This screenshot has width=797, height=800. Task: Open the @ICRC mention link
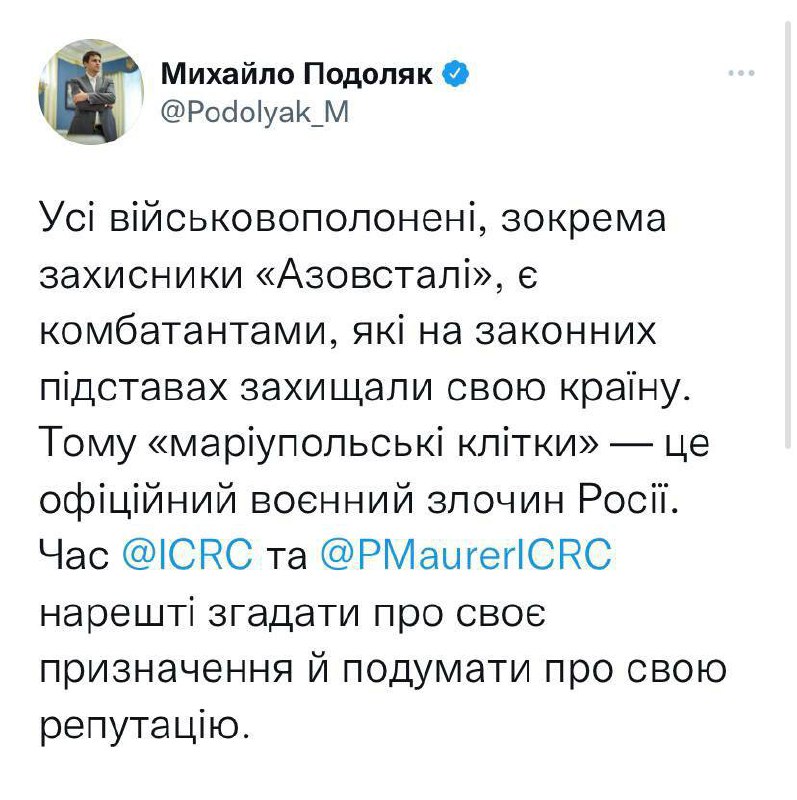pyautogui.click(x=187, y=554)
